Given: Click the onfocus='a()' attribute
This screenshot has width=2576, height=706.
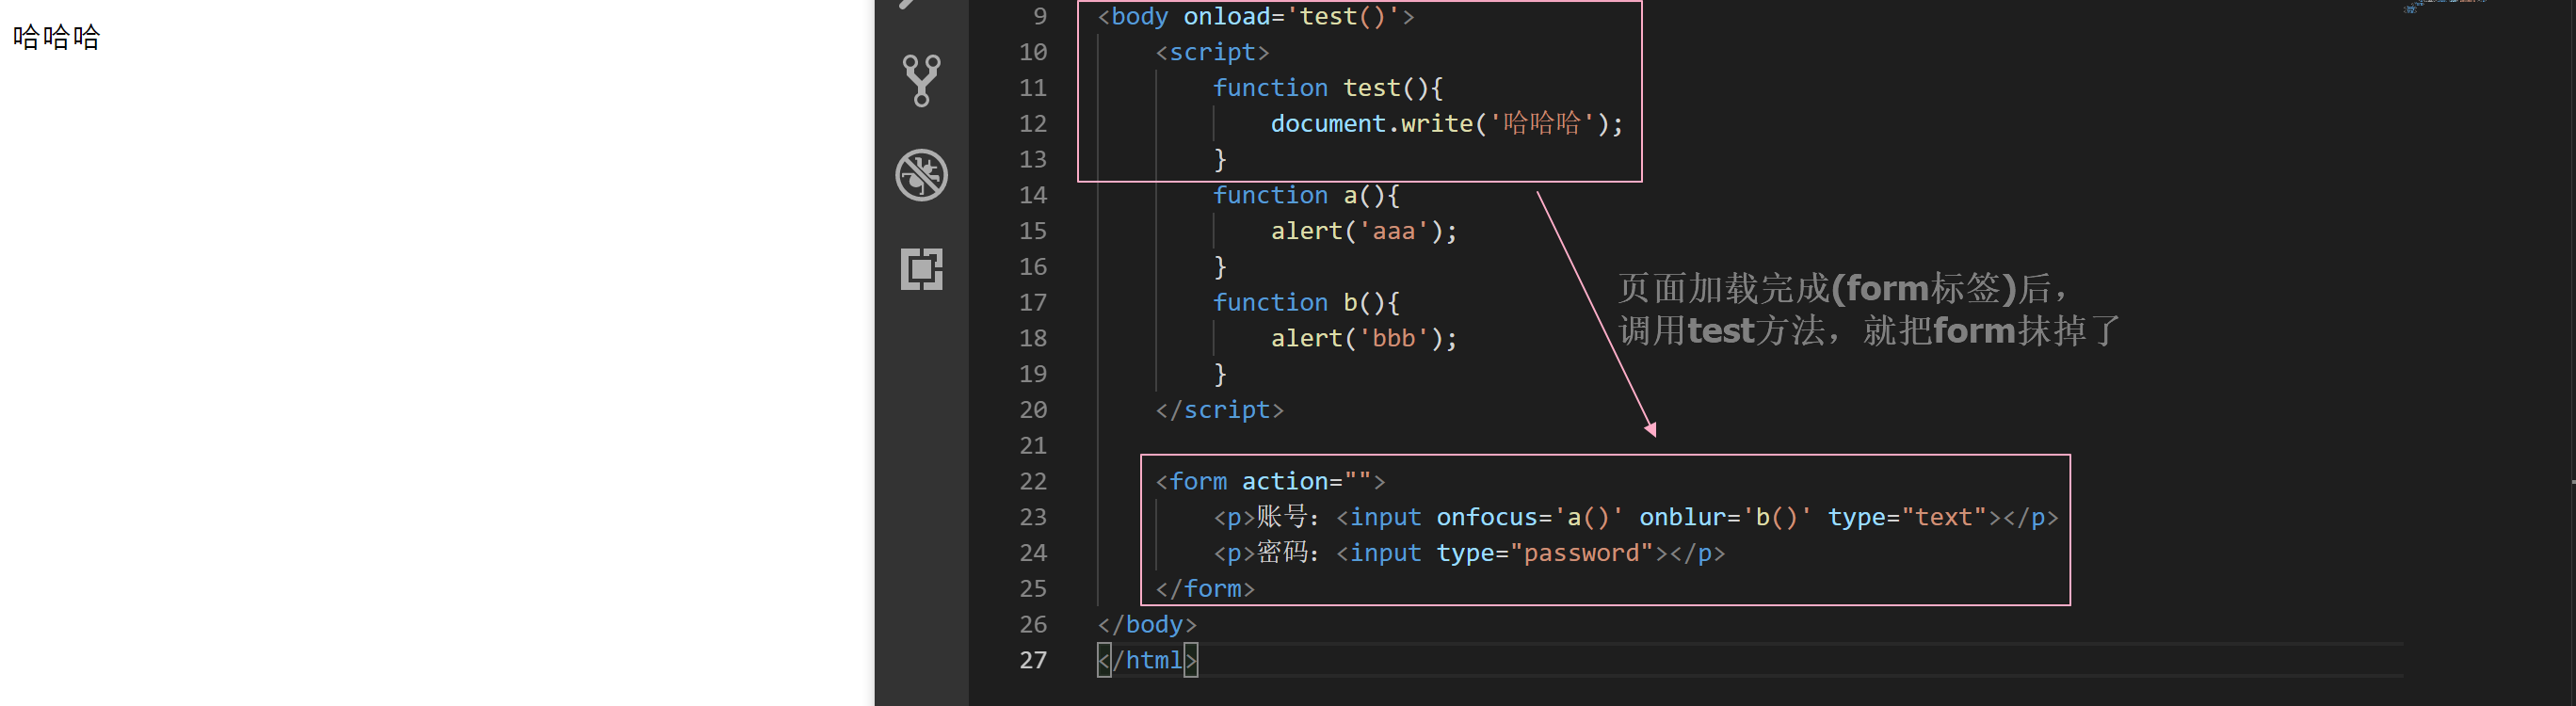Looking at the screenshot, I should tap(1530, 517).
